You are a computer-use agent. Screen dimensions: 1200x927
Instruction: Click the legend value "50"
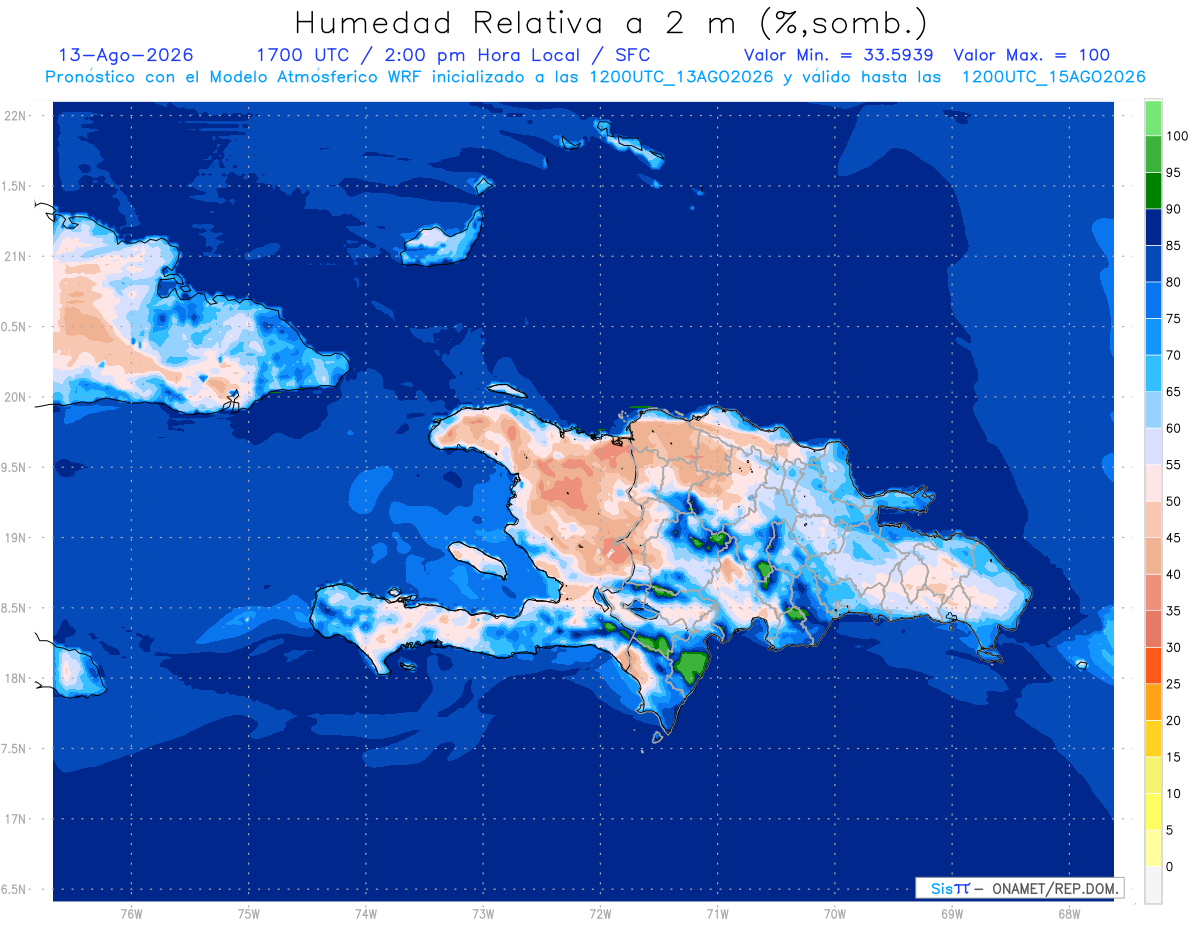1173,501
